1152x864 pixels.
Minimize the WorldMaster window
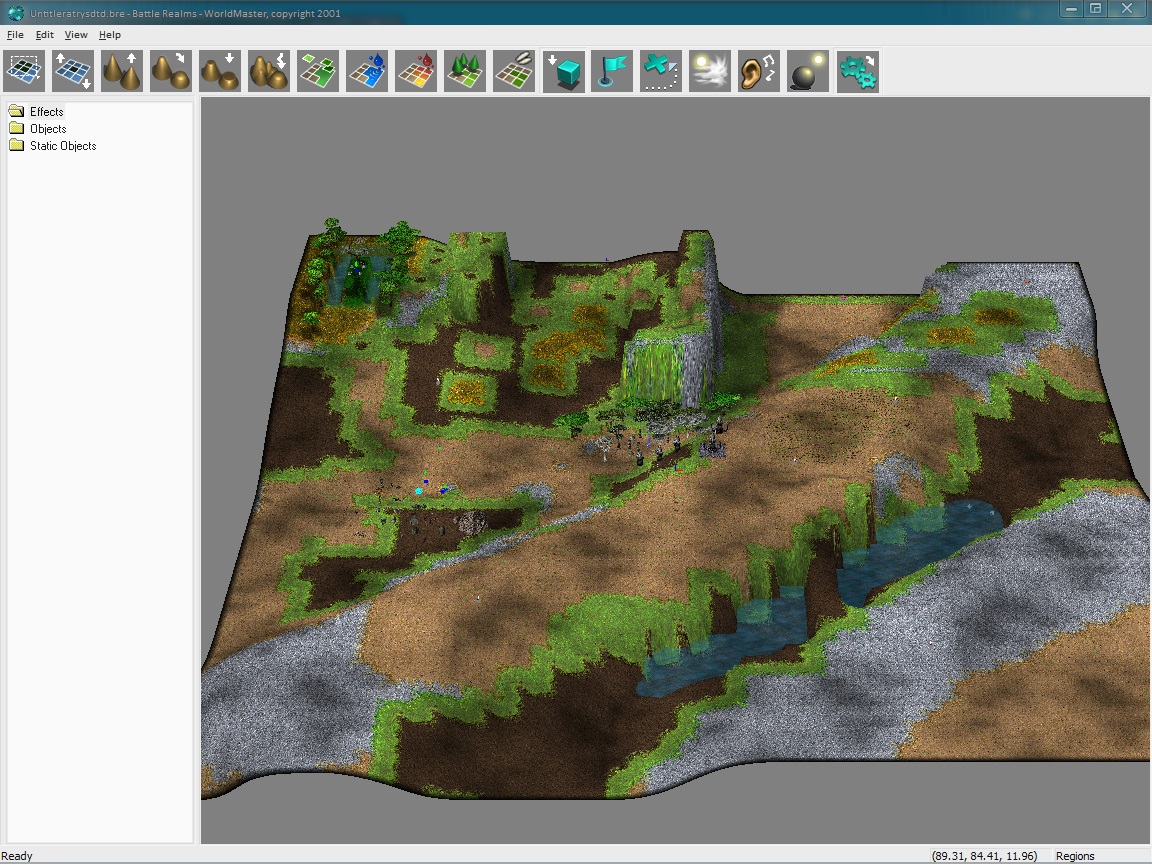(1070, 9)
